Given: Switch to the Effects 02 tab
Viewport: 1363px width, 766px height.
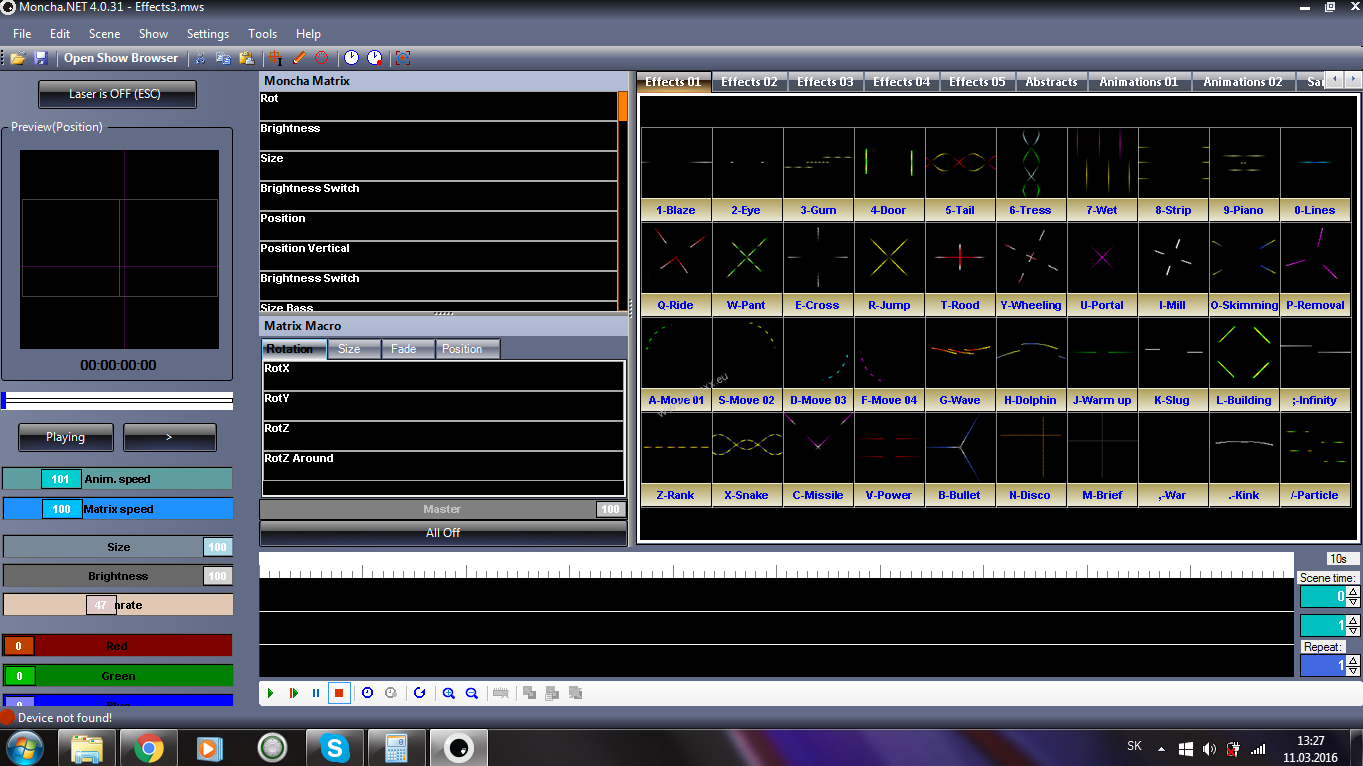Looking at the screenshot, I should click(x=749, y=82).
